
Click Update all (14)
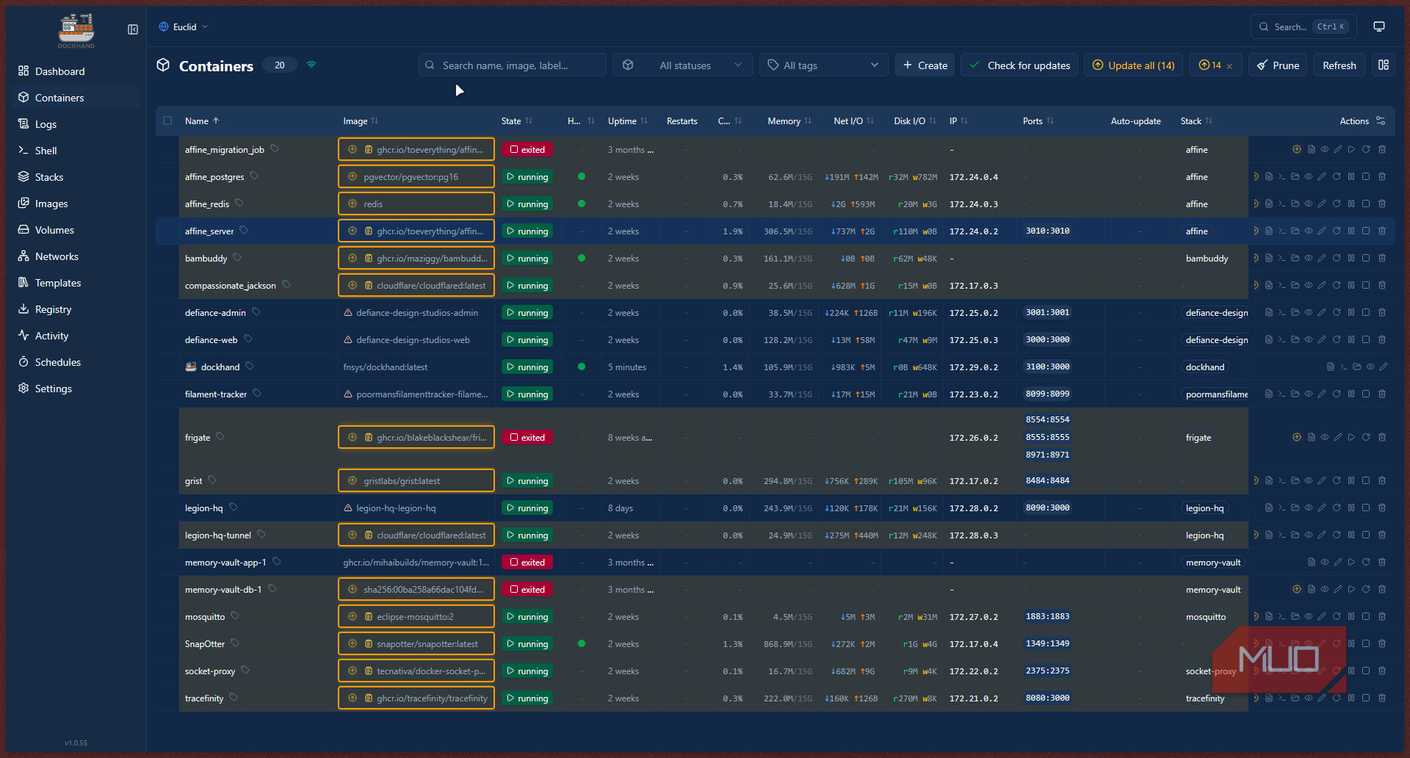tap(1133, 65)
